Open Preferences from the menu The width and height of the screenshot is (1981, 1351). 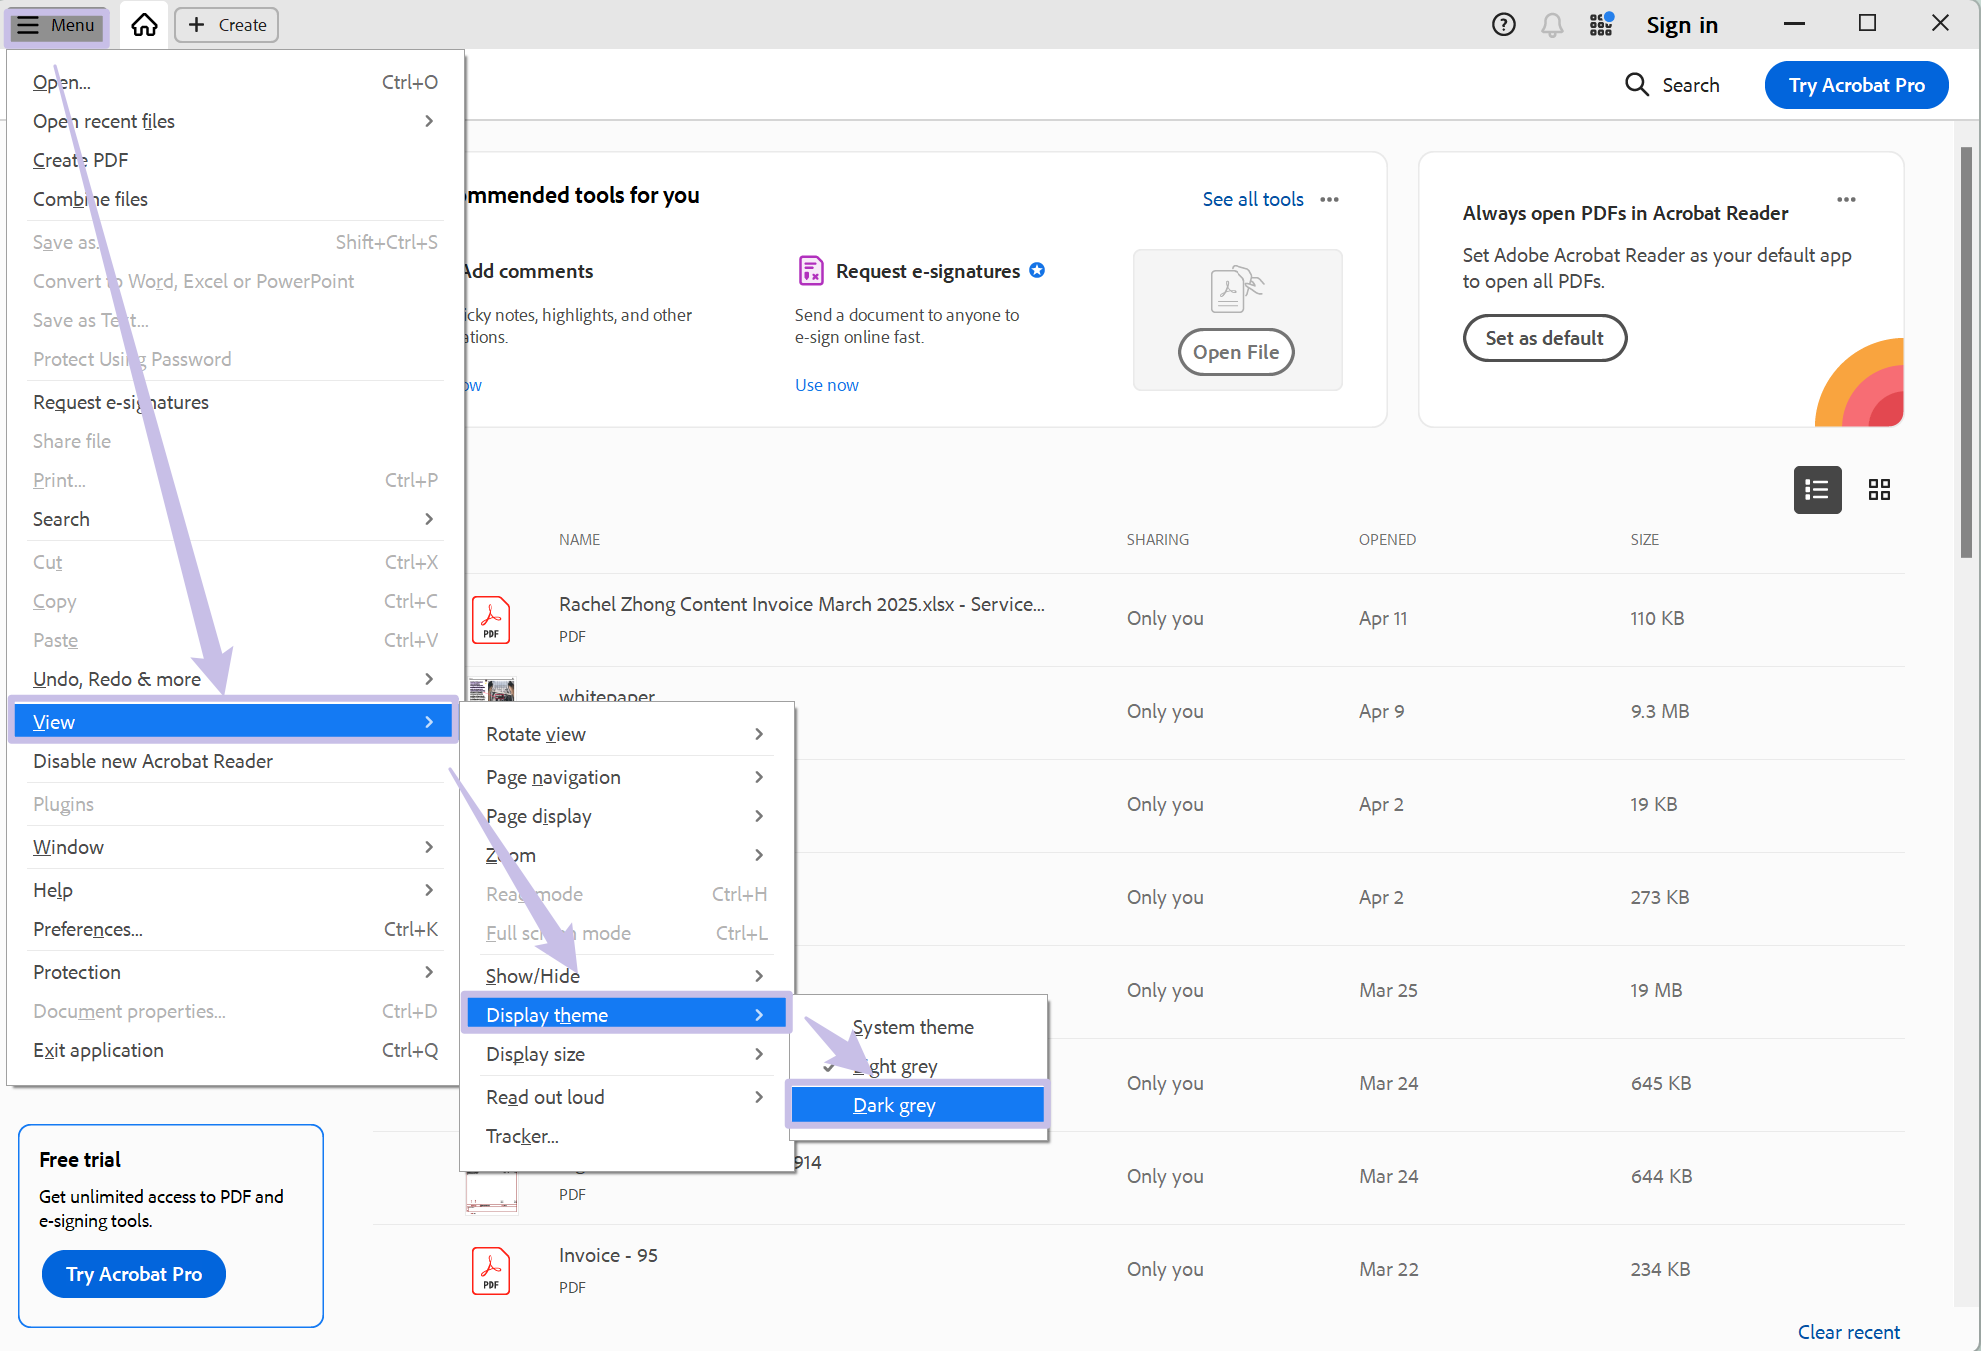(87, 929)
